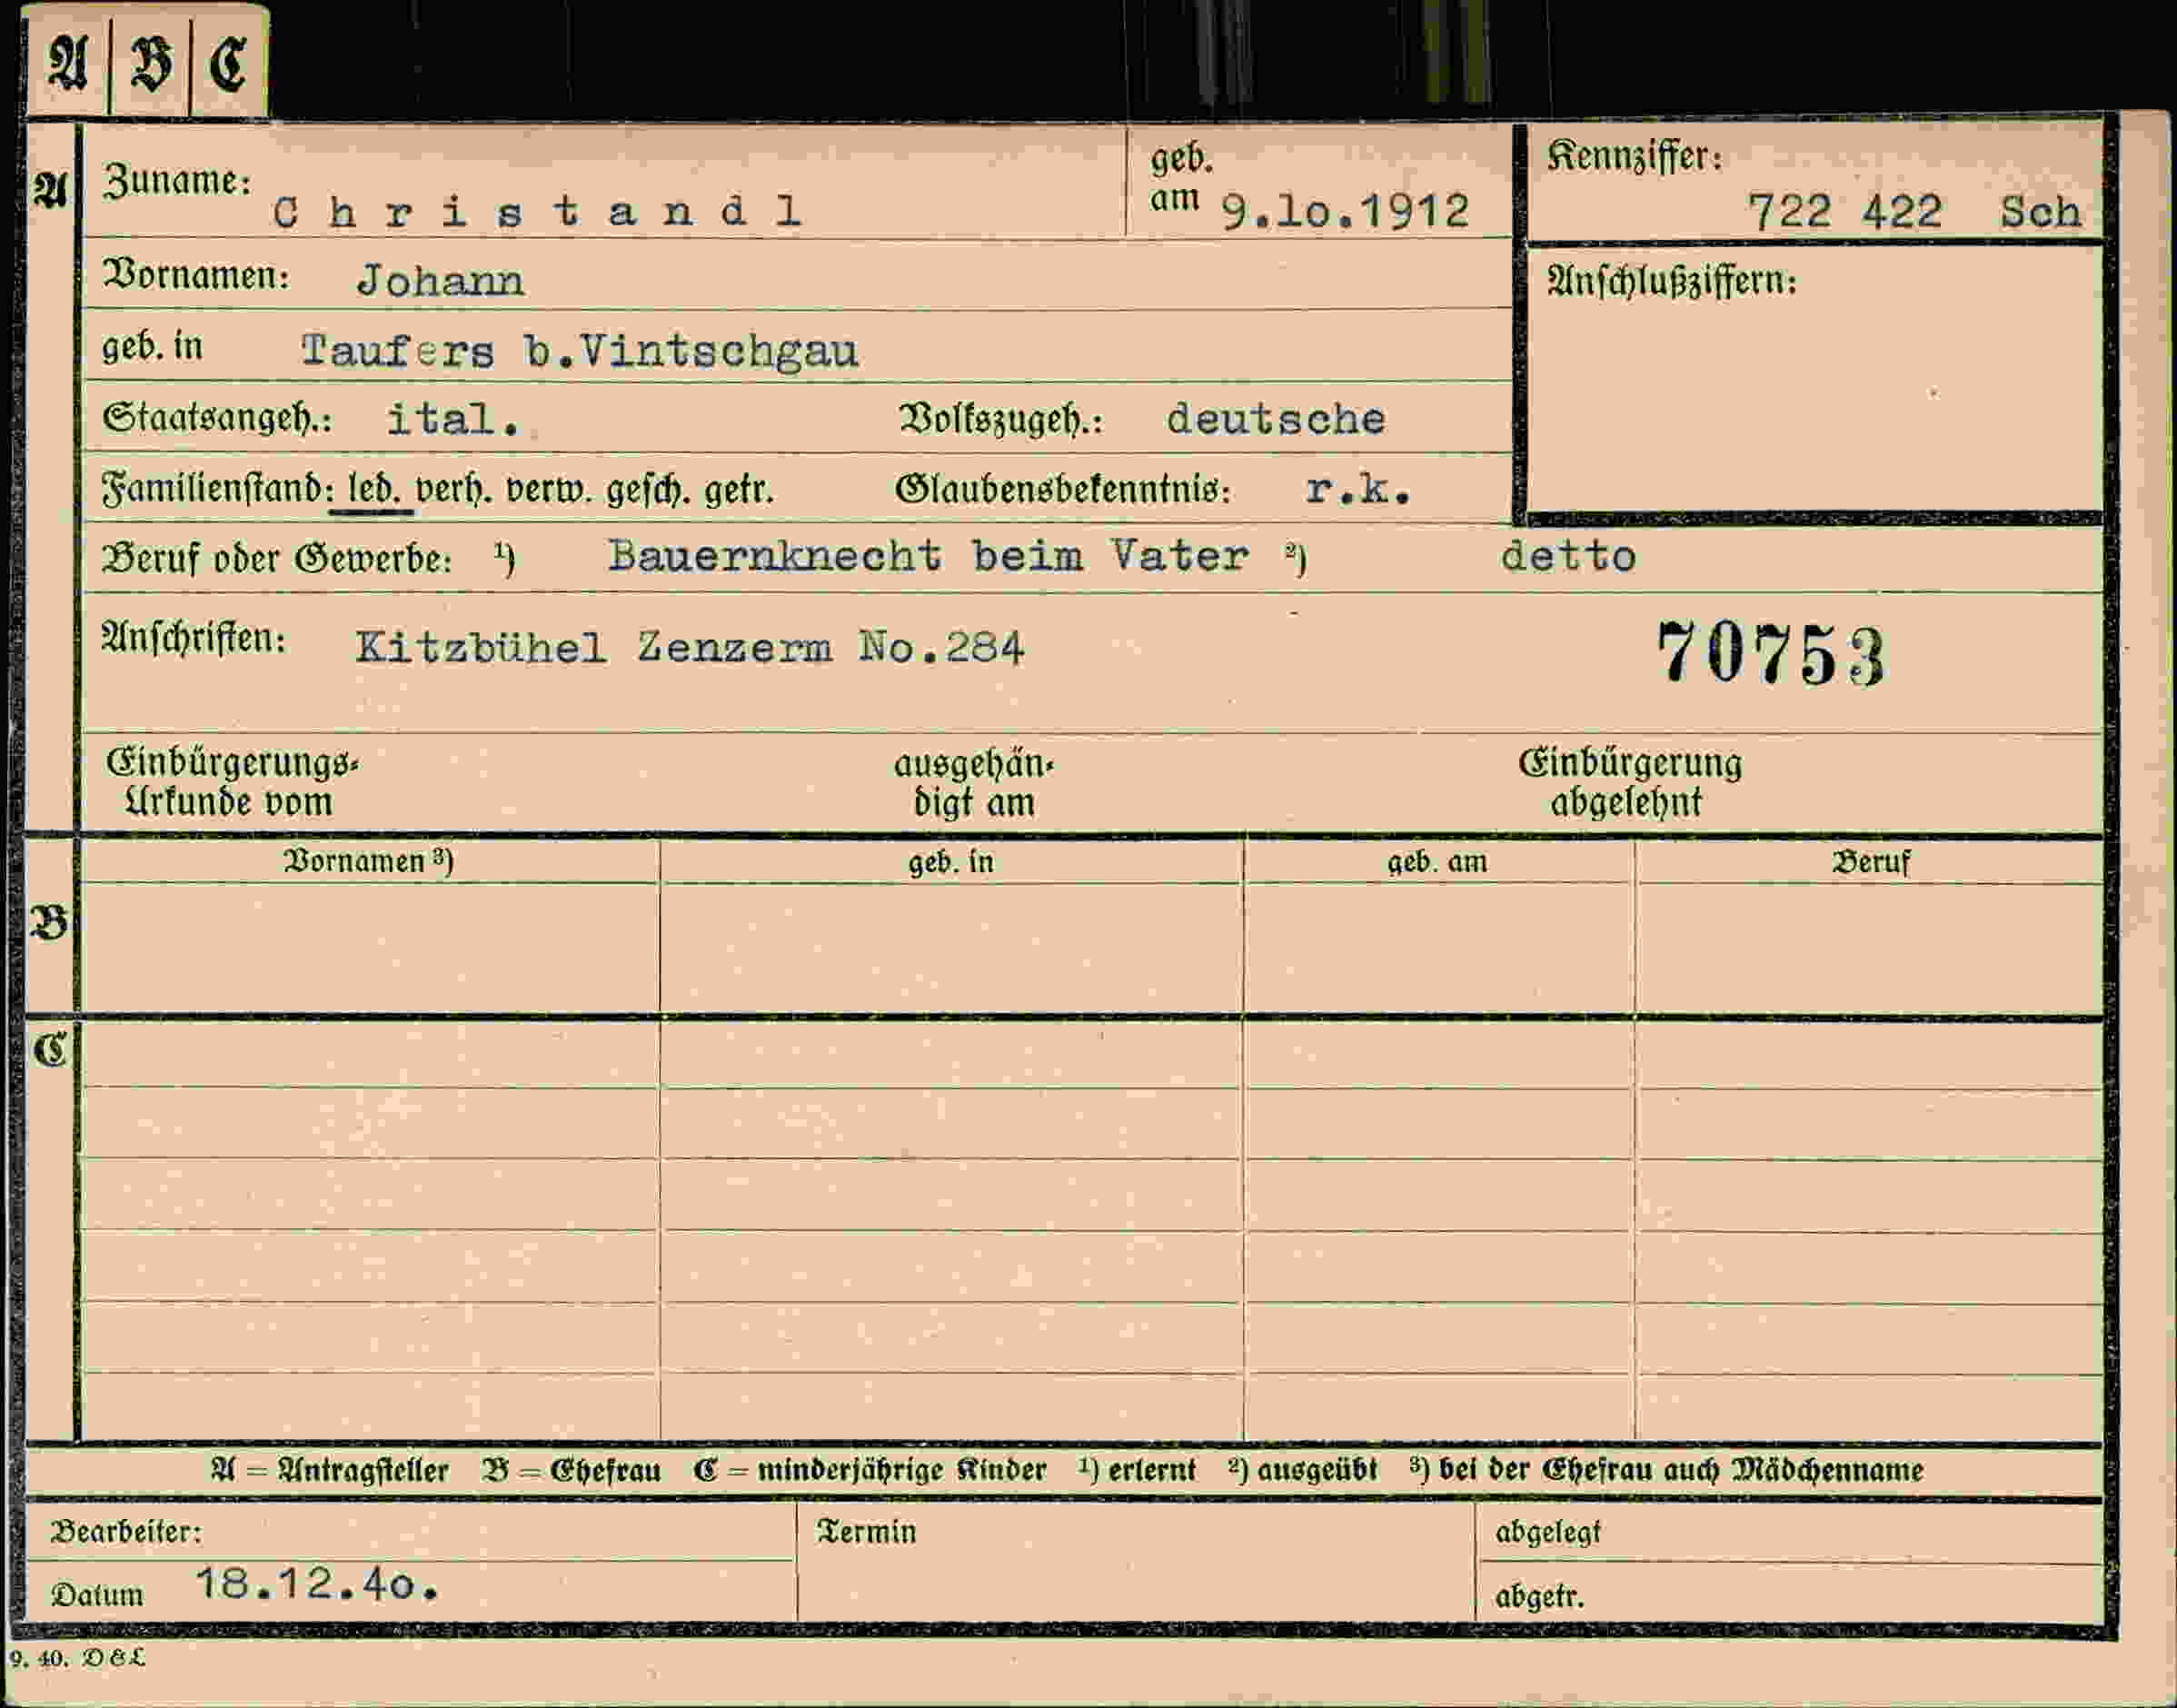Click the stamped number '70753'
The width and height of the screenshot is (2177, 1708).
click(1770, 654)
